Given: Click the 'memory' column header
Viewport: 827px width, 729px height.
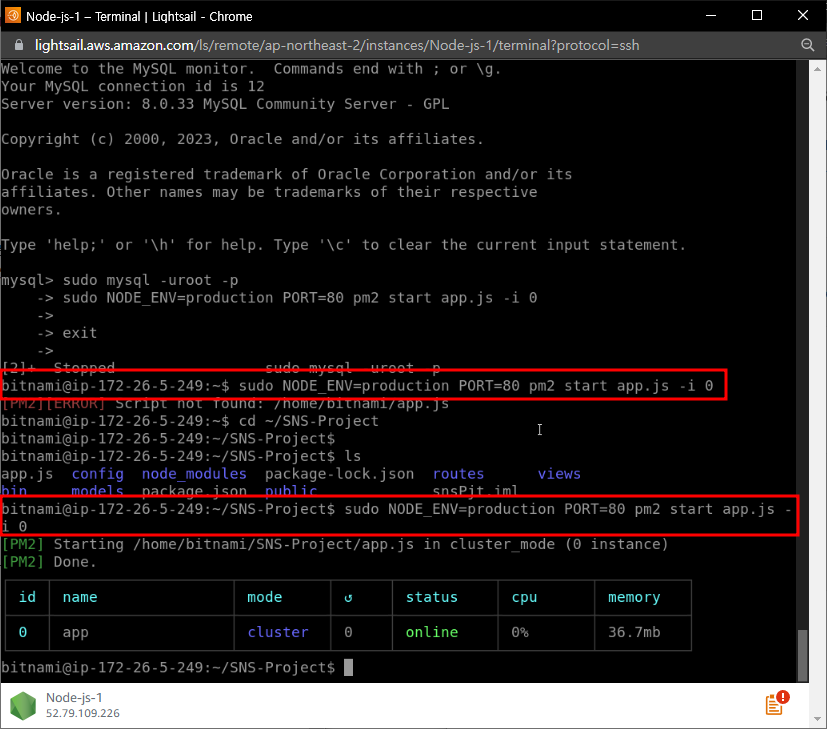Looking at the screenshot, I should (x=634, y=597).
